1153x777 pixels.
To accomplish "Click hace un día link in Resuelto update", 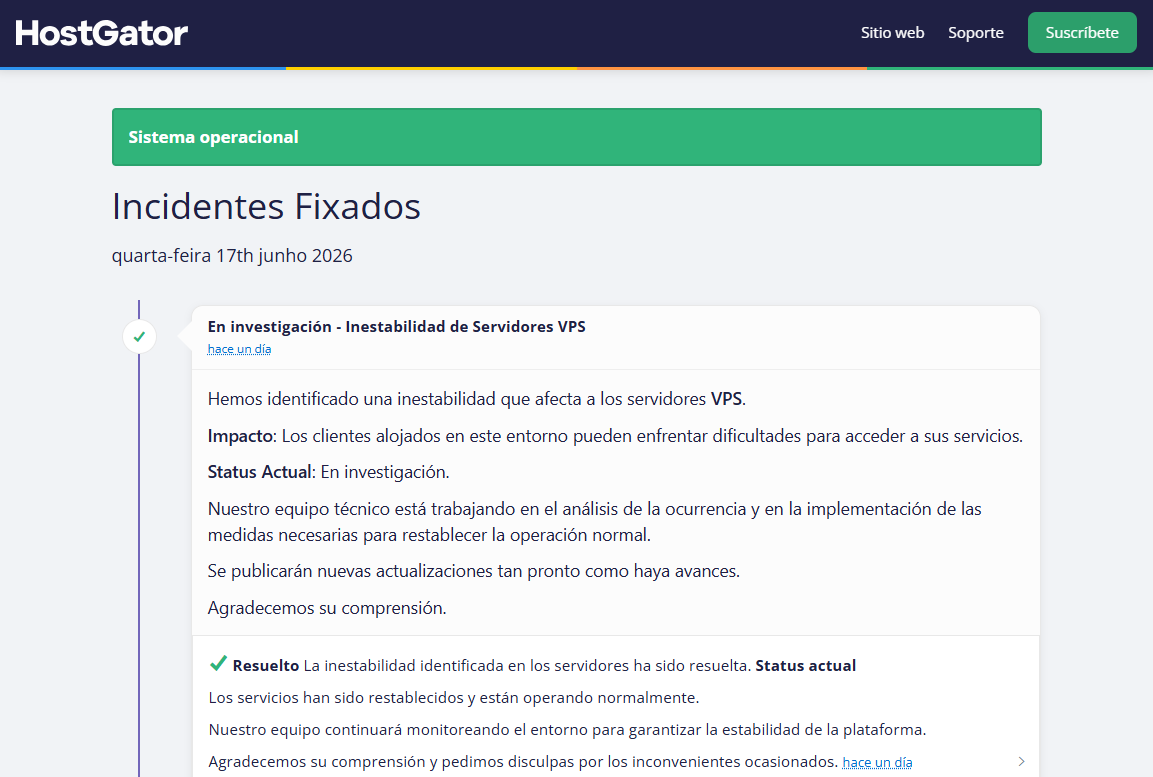I will (x=877, y=762).
